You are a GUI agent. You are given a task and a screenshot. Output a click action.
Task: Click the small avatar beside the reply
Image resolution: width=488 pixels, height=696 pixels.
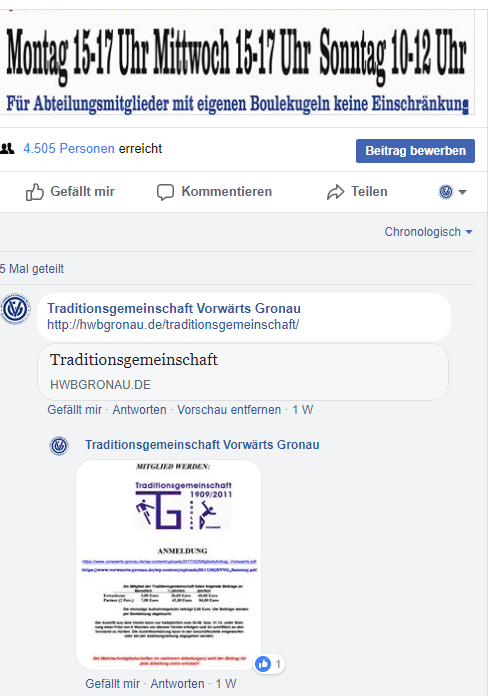(59, 446)
